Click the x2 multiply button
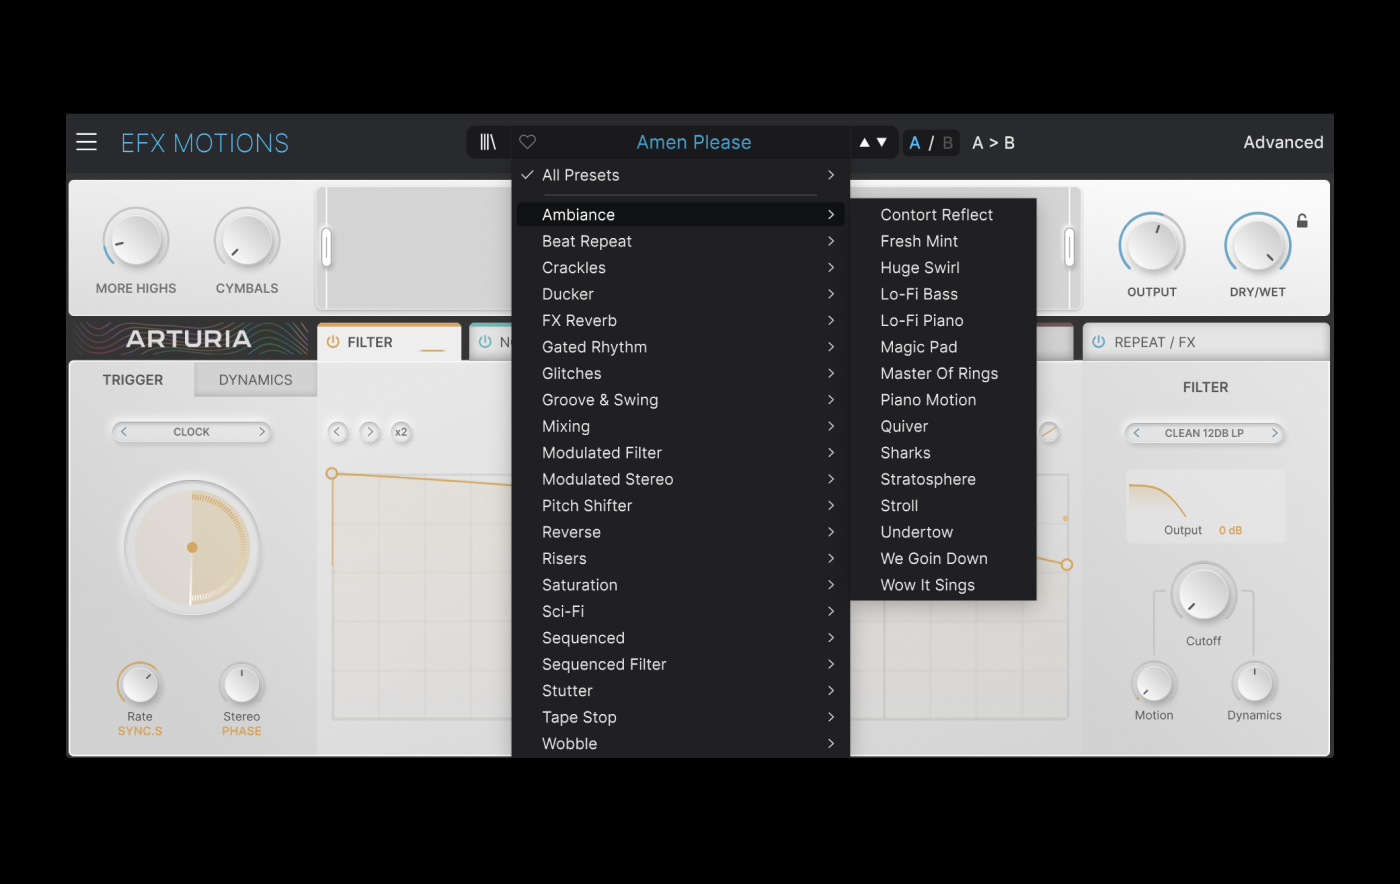 [401, 432]
